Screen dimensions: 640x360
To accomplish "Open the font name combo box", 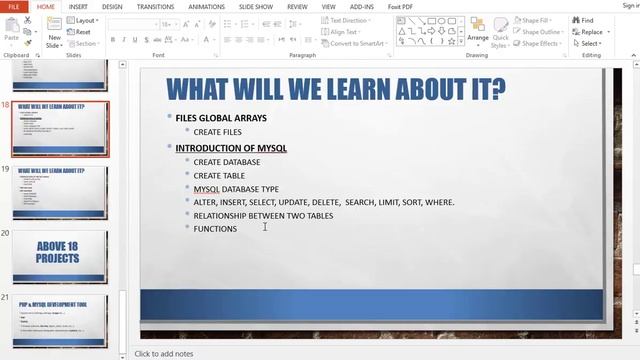I will (x=133, y=24).
